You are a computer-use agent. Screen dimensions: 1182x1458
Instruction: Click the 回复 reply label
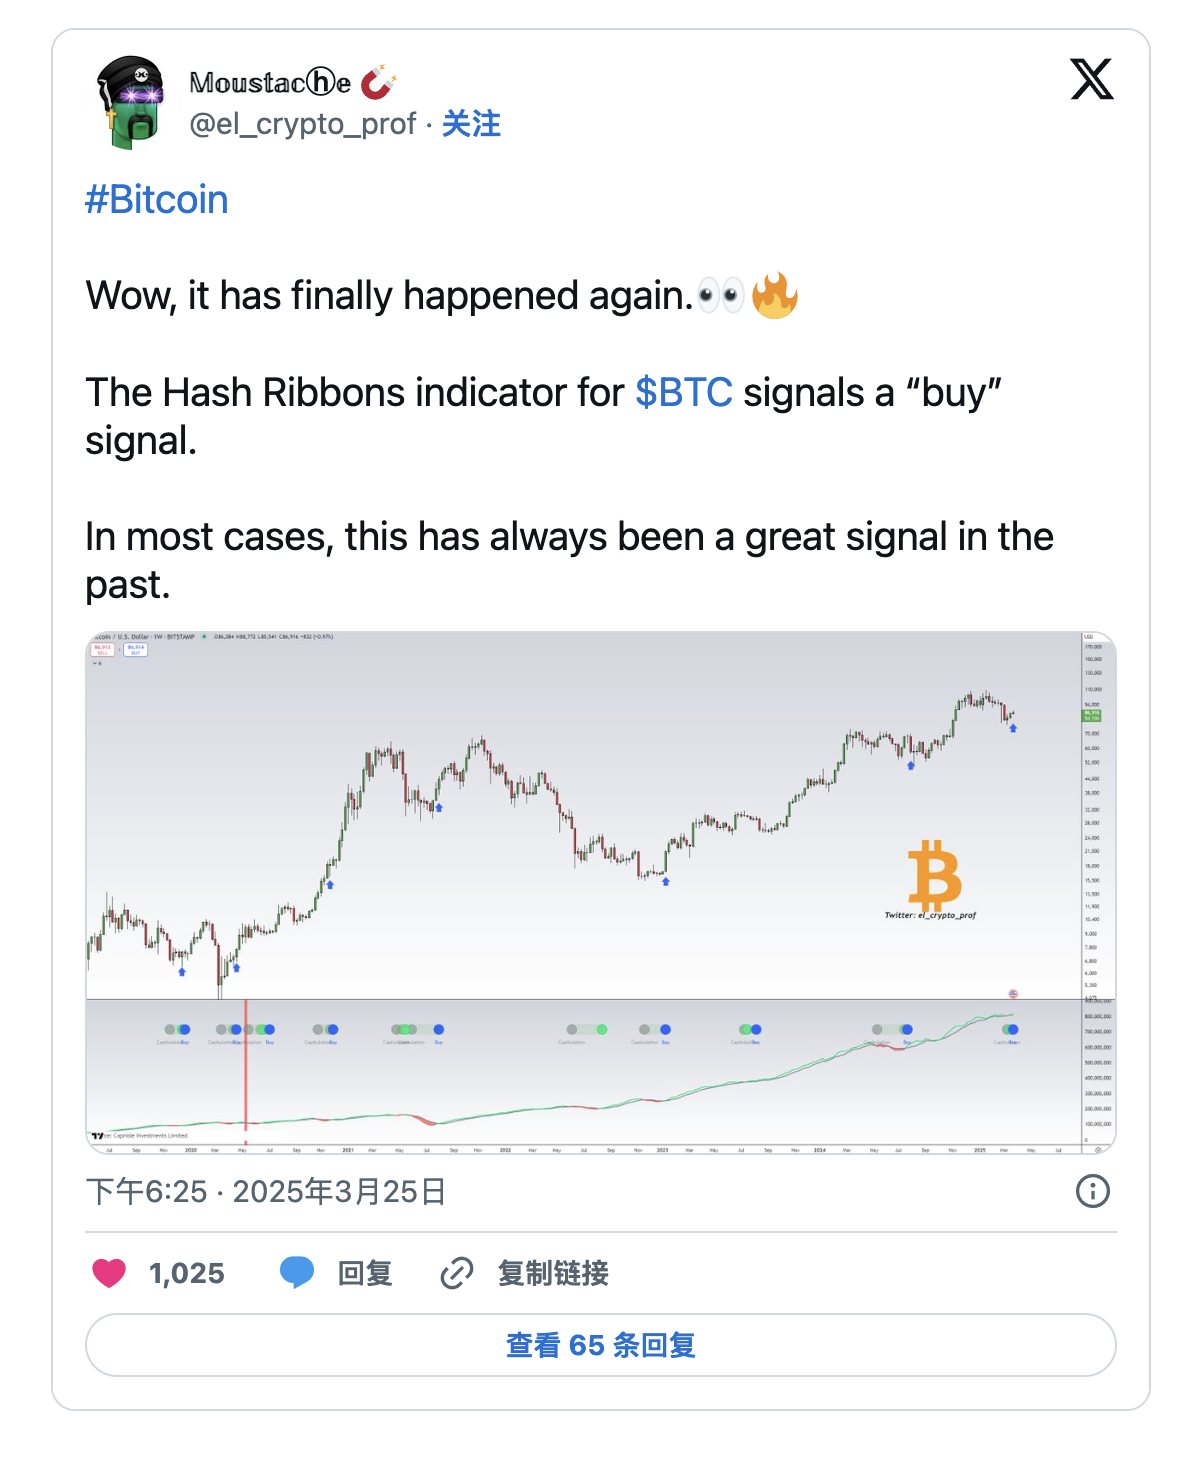pos(365,1273)
